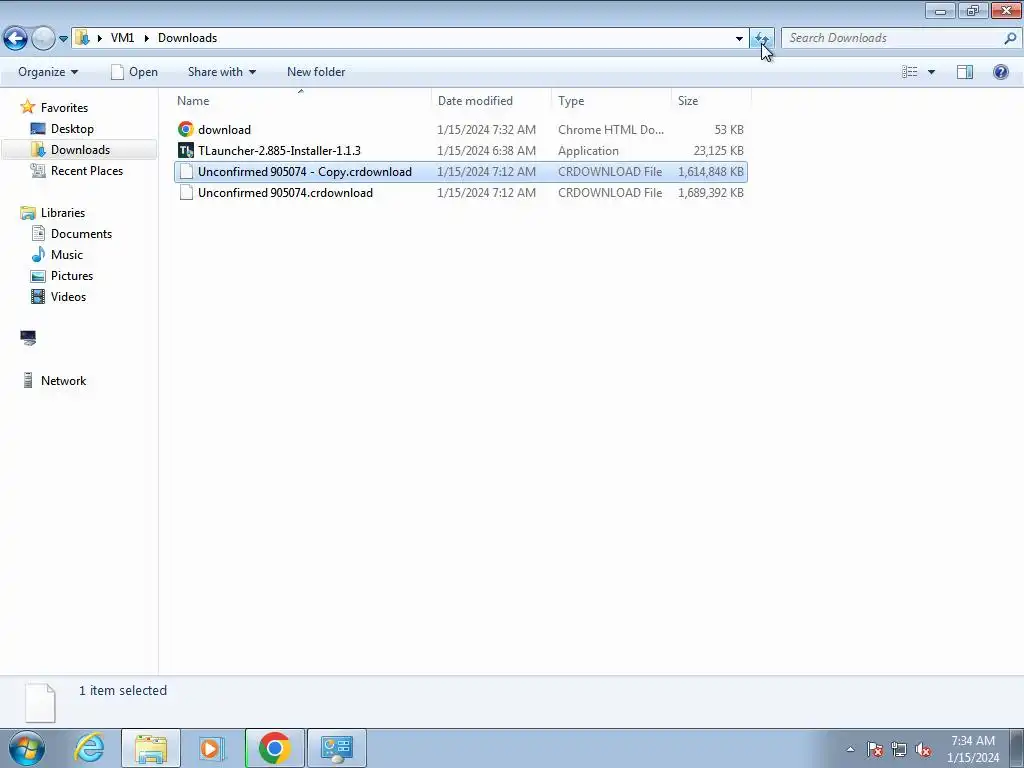Screen dimensions: 1024x768
Task: Open the Share with menu
Action: pos(221,72)
